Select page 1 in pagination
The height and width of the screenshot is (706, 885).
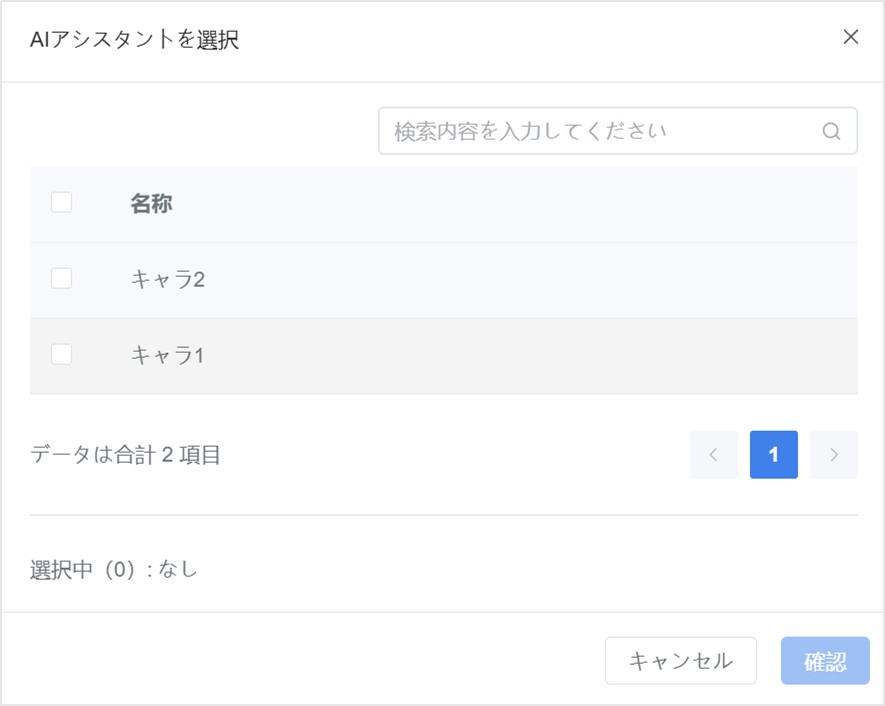774,454
